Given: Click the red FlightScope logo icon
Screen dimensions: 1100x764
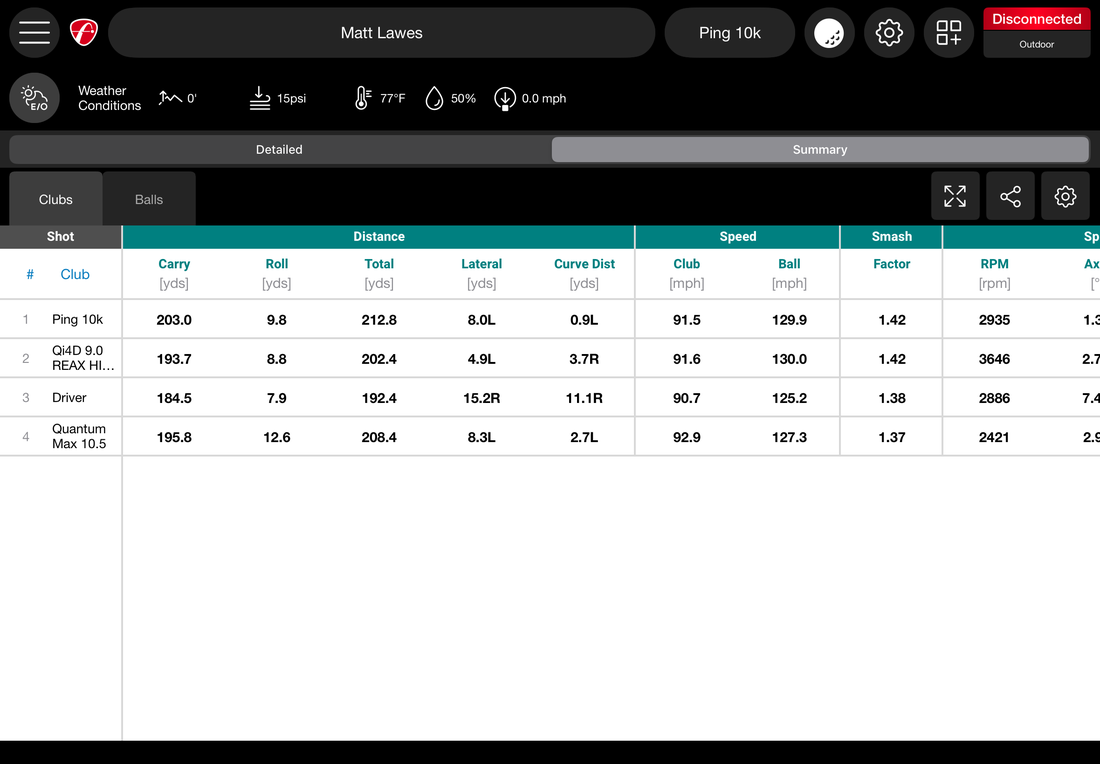Looking at the screenshot, I should coord(84,33).
